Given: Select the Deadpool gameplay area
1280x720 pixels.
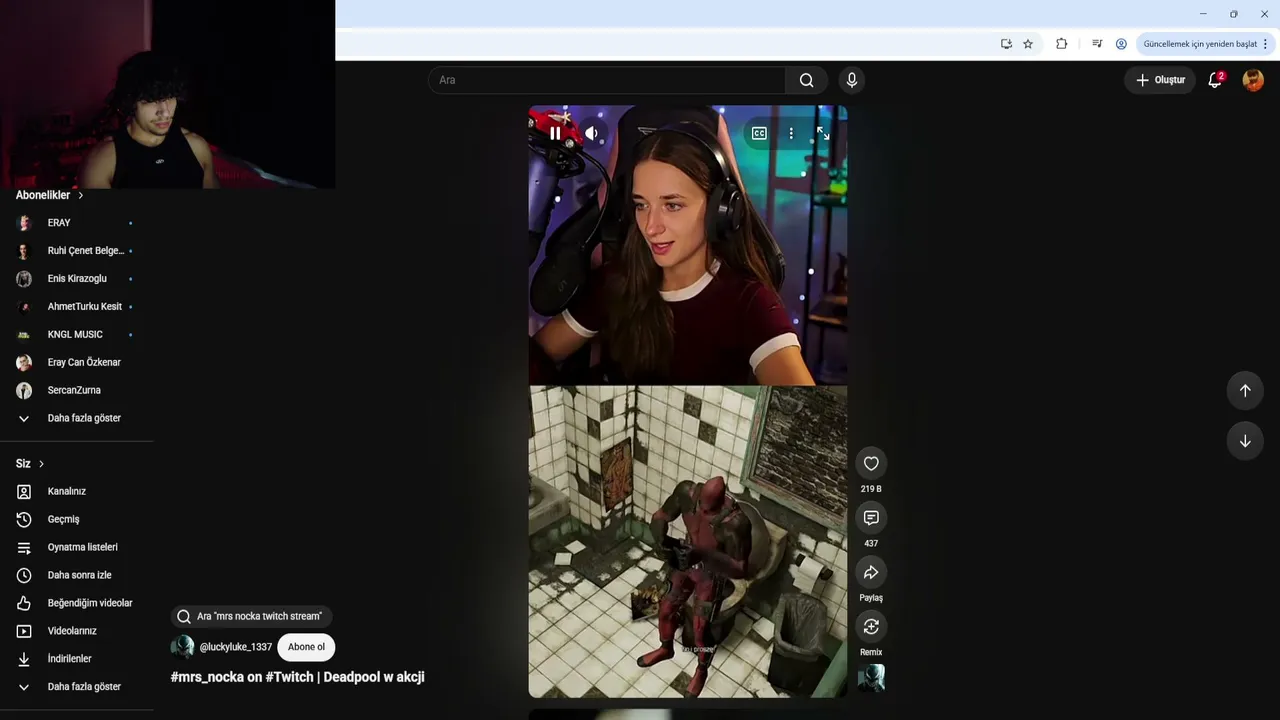Looking at the screenshot, I should click(688, 541).
